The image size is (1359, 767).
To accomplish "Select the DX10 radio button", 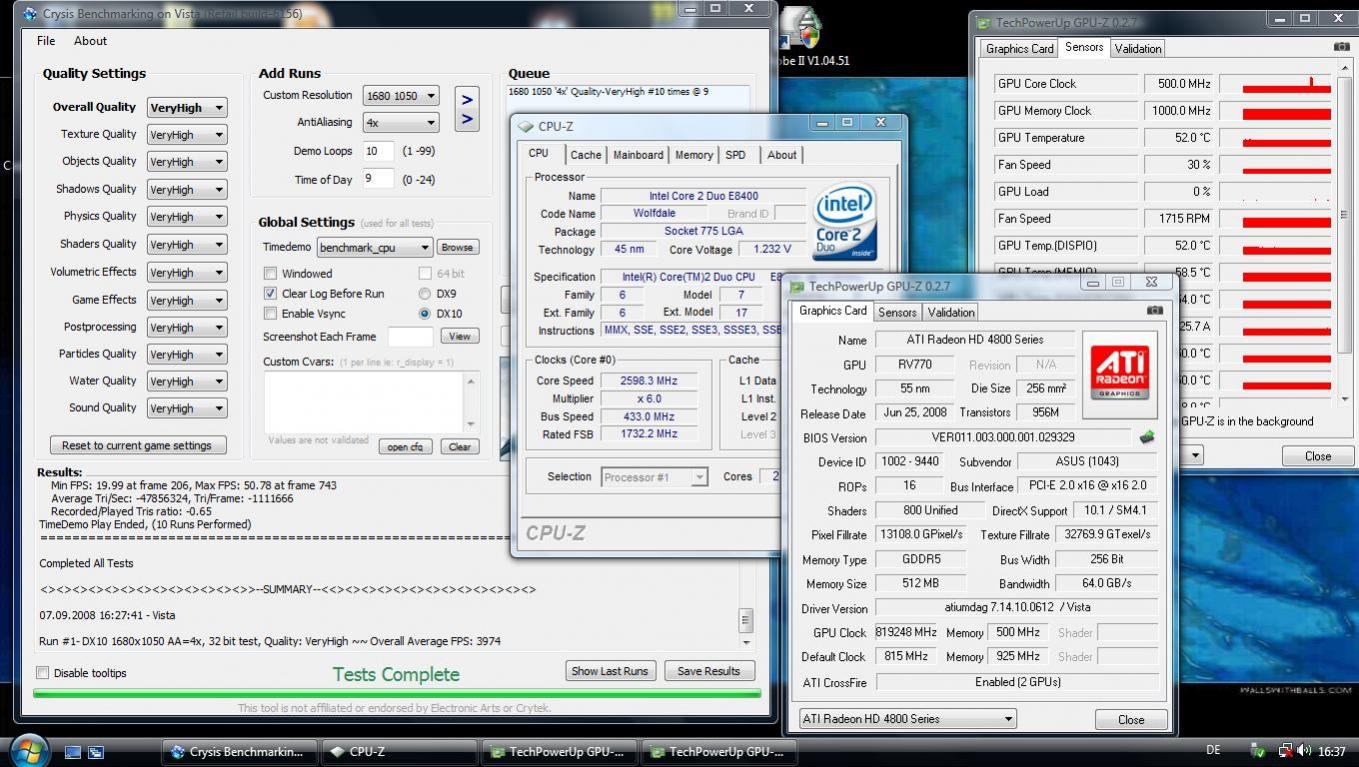I will [425, 313].
